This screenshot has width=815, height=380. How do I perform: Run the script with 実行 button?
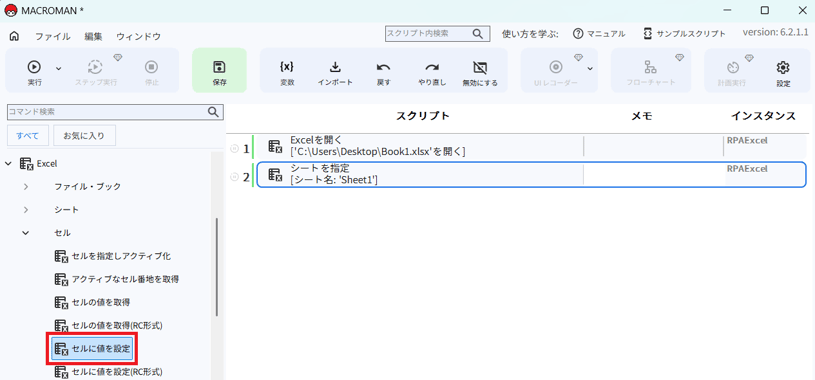coord(34,73)
